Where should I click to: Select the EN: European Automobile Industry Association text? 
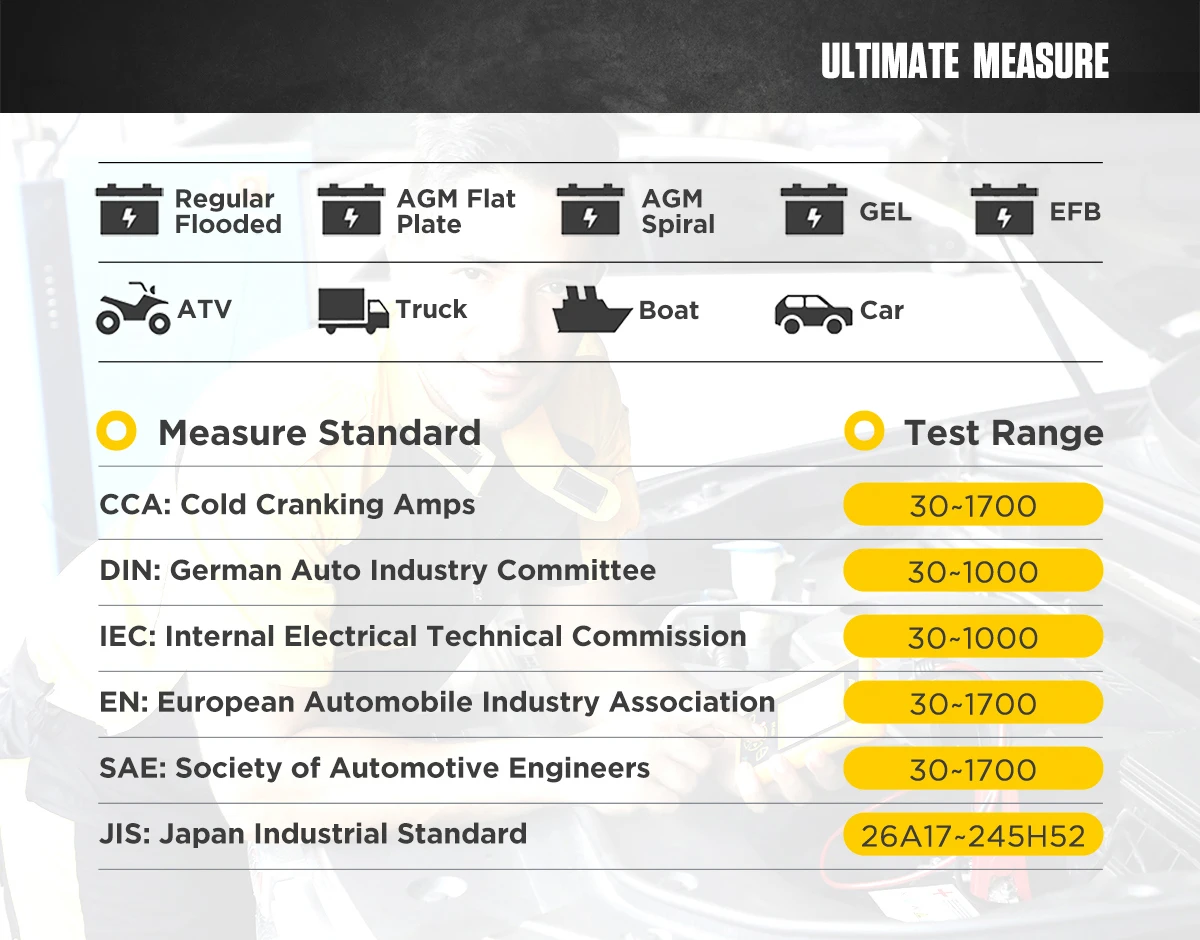point(437,702)
